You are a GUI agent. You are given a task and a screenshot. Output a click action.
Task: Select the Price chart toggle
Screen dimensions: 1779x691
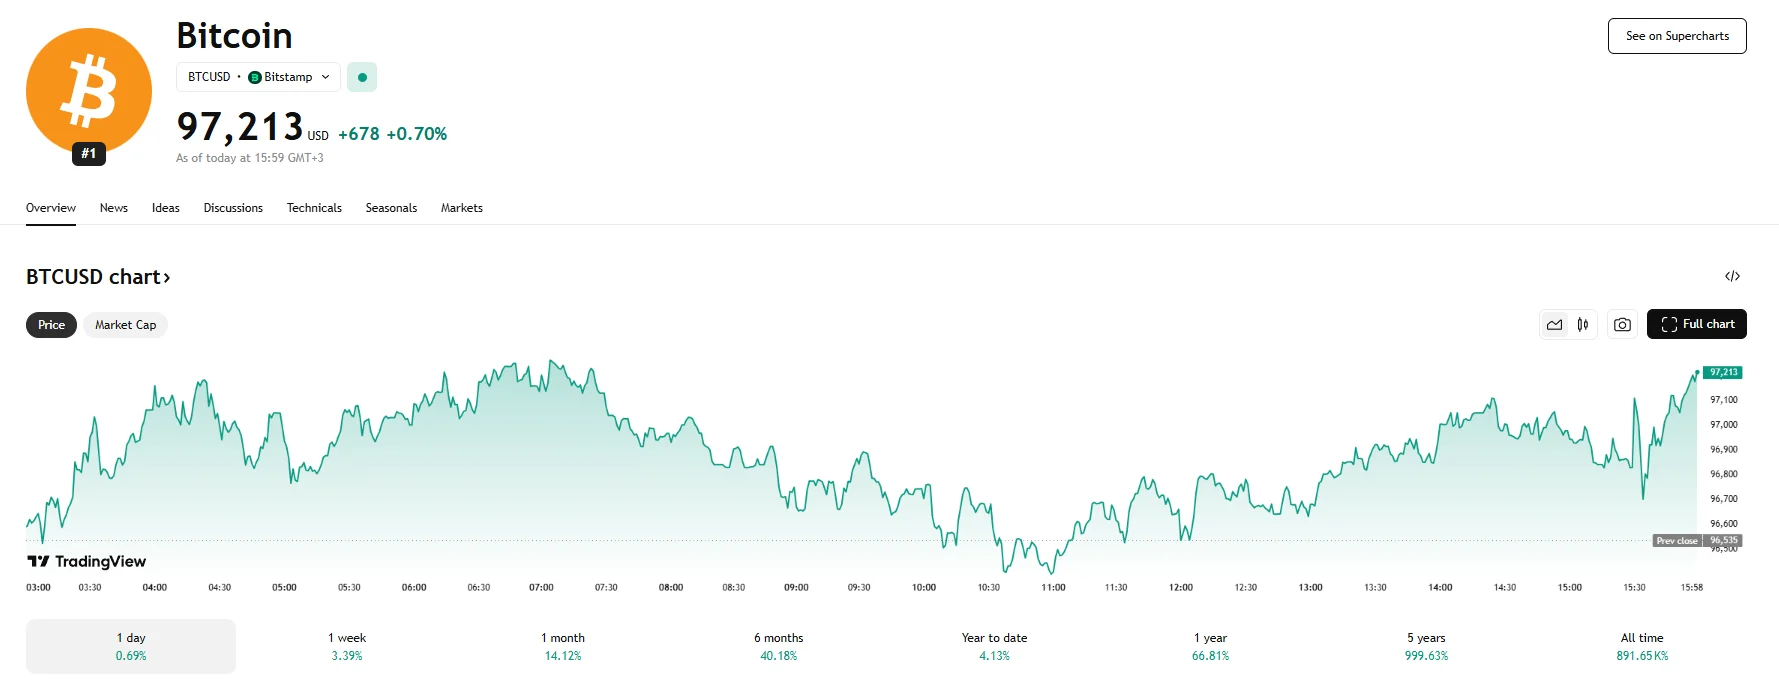pos(51,325)
